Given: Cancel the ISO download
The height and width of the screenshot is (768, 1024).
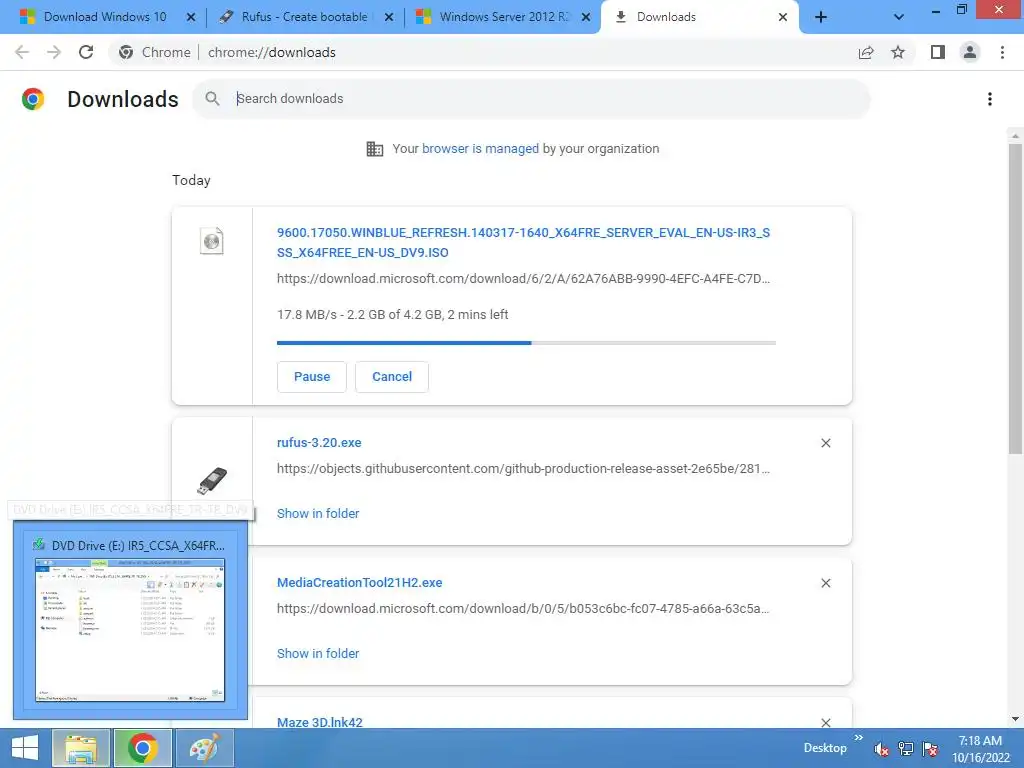Looking at the screenshot, I should coord(392,377).
